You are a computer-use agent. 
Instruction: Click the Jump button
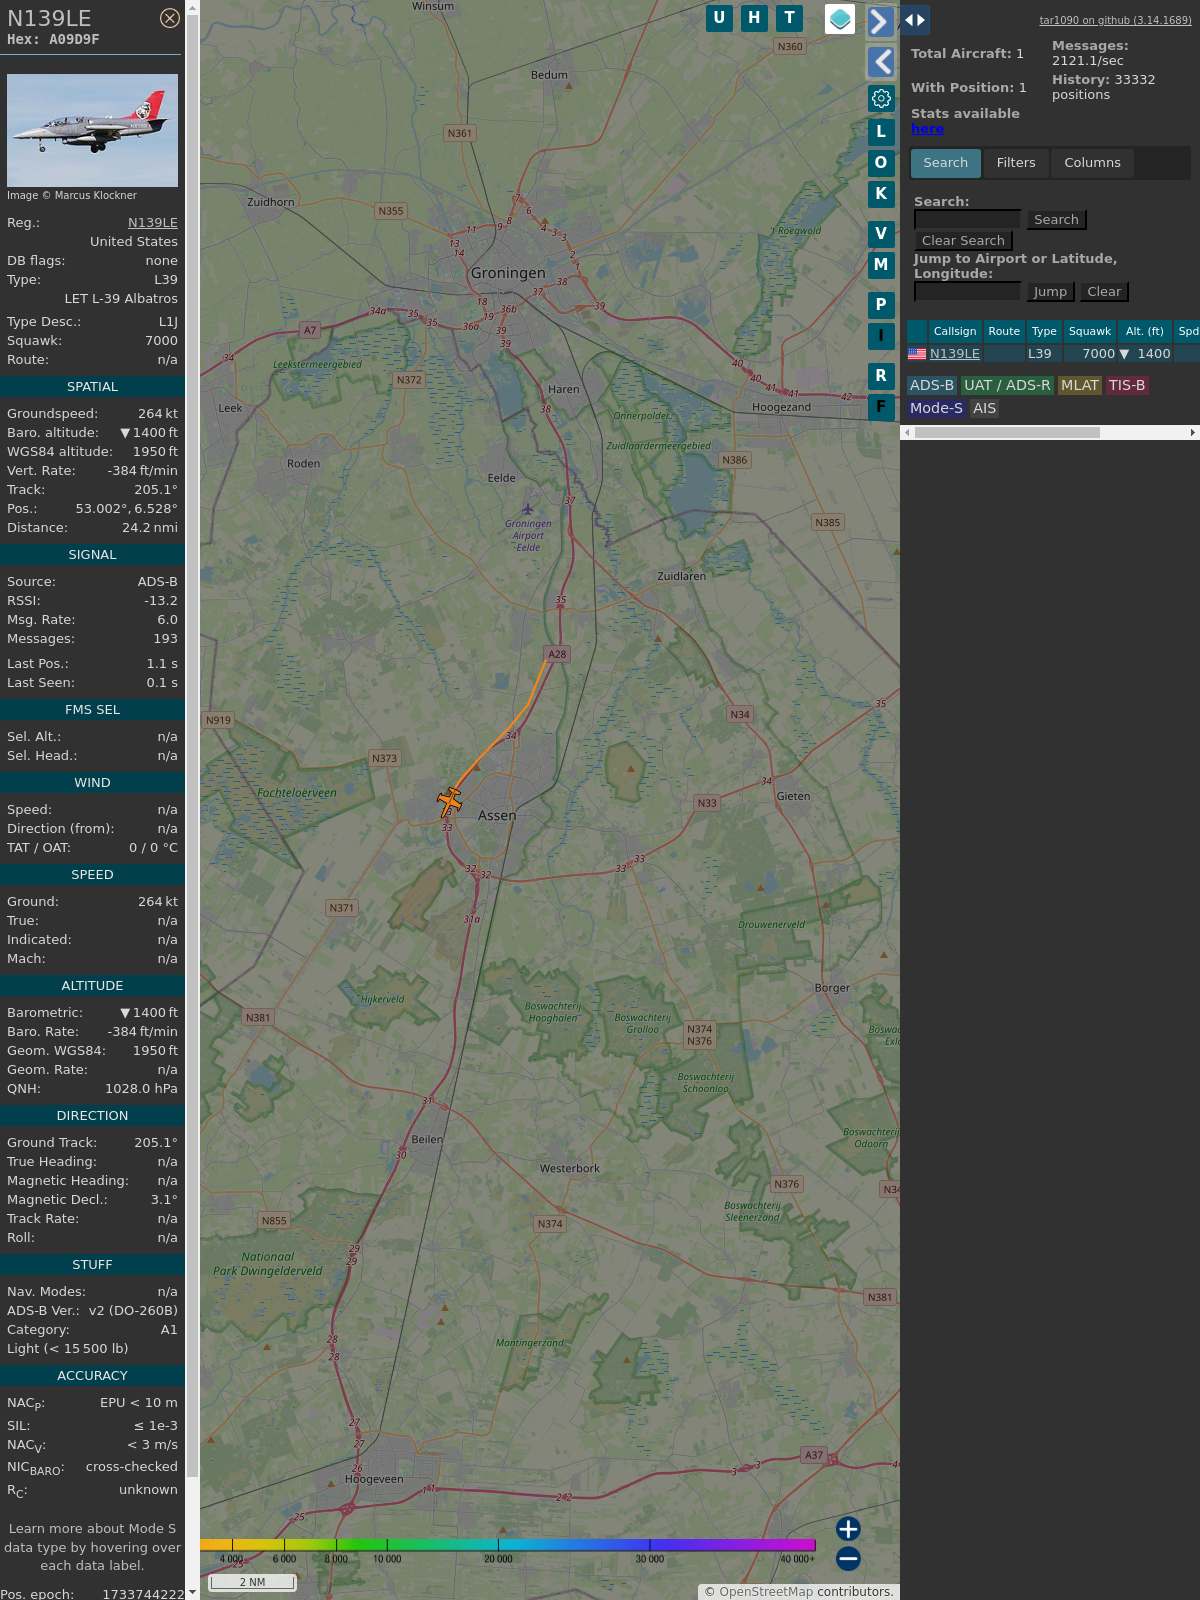point(1050,292)
